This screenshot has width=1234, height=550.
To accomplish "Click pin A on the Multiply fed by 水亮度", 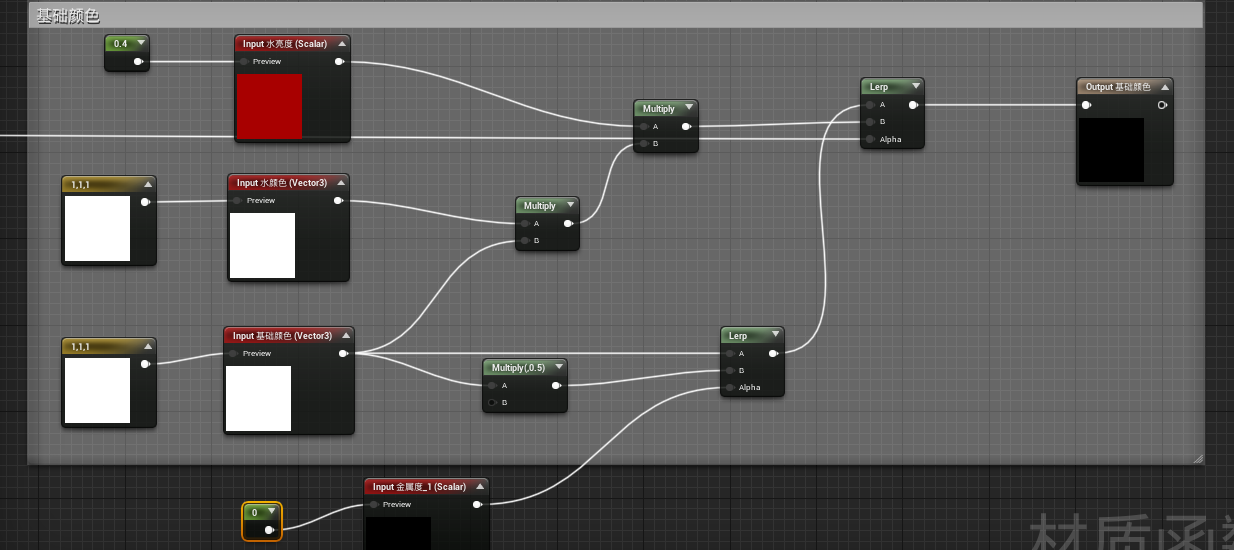I will 643,127.
